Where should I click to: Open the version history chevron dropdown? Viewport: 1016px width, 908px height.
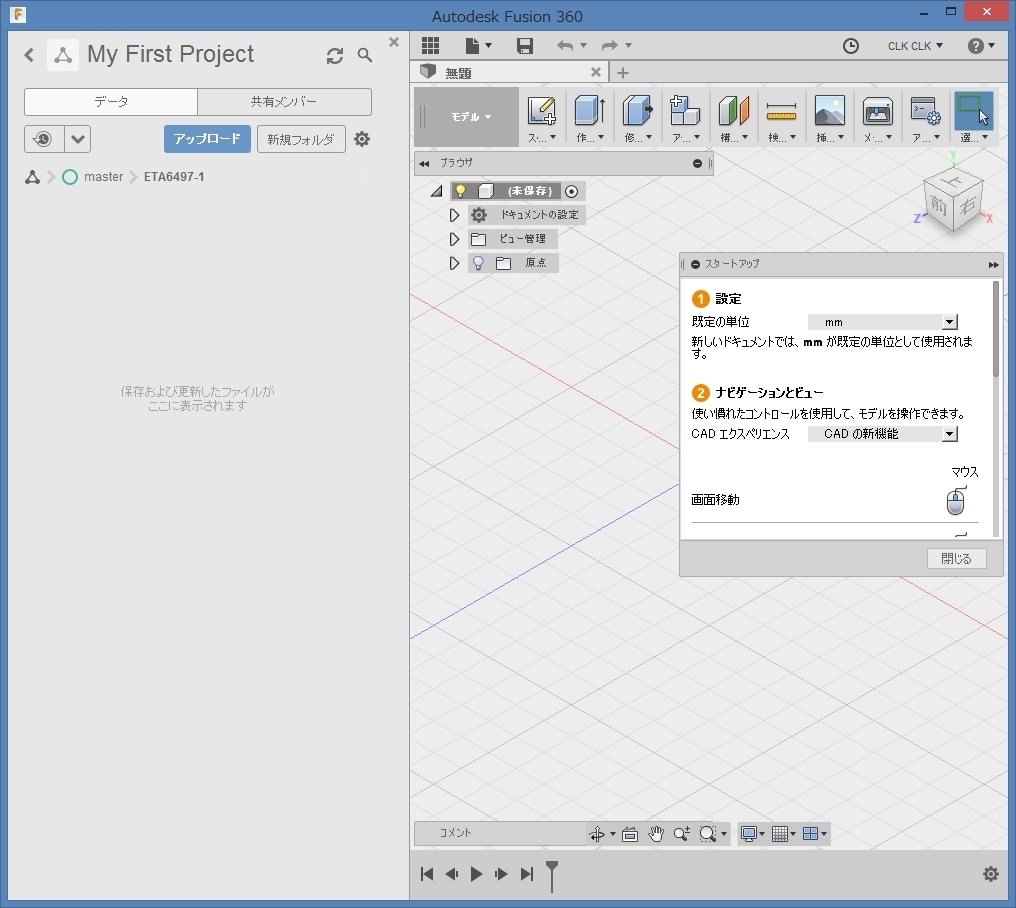(x=78, y=139)
